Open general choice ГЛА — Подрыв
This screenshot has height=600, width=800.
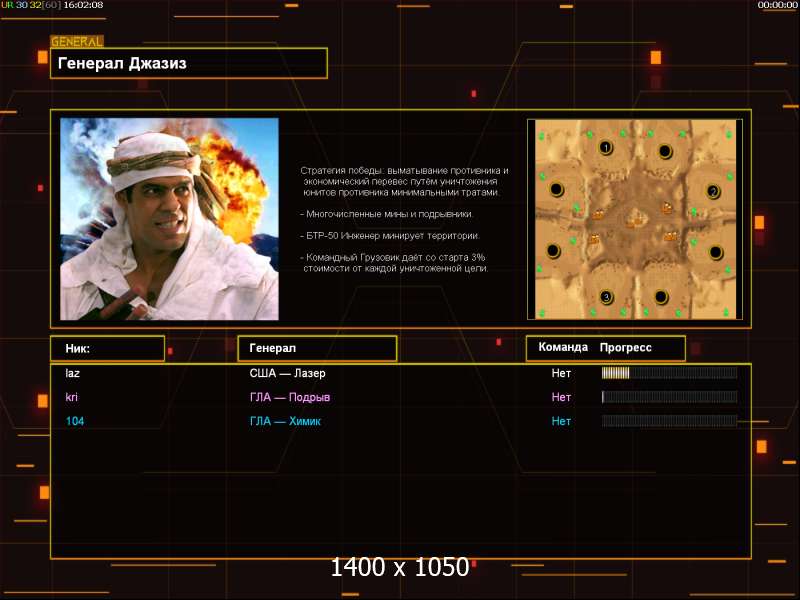290,397
